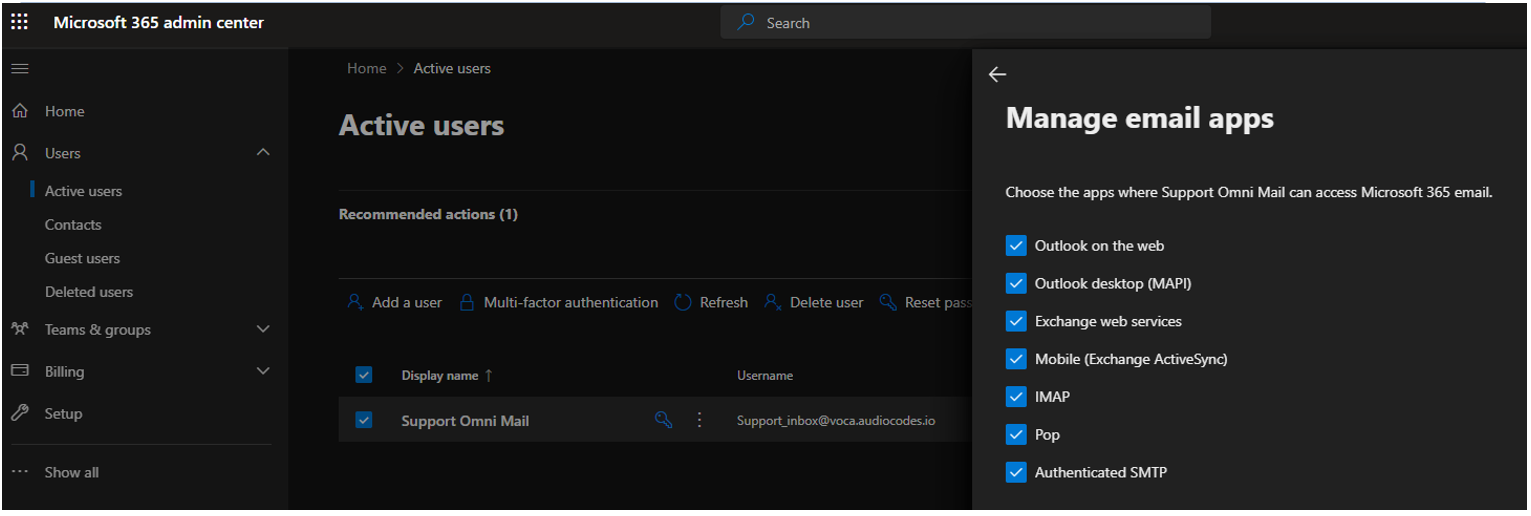Collapse the Users section chevron

(x=263, y=153)
